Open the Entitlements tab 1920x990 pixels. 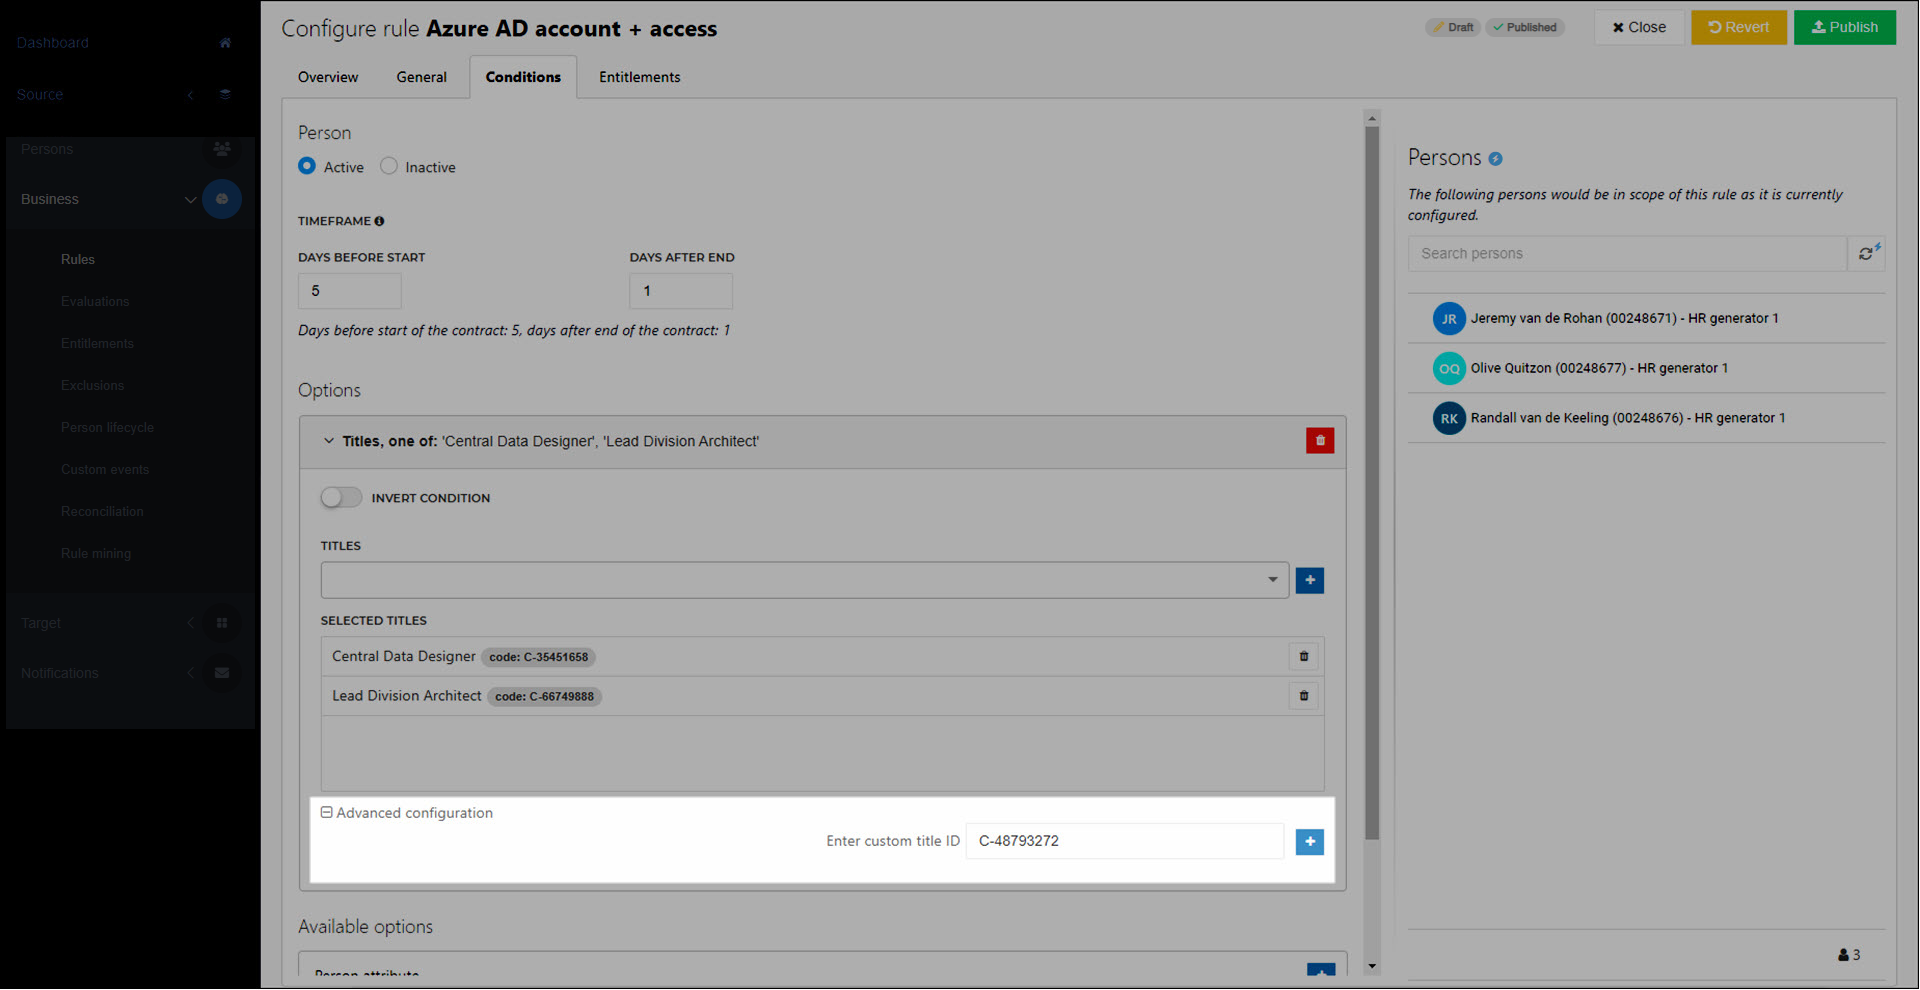(x=640, y=77)
